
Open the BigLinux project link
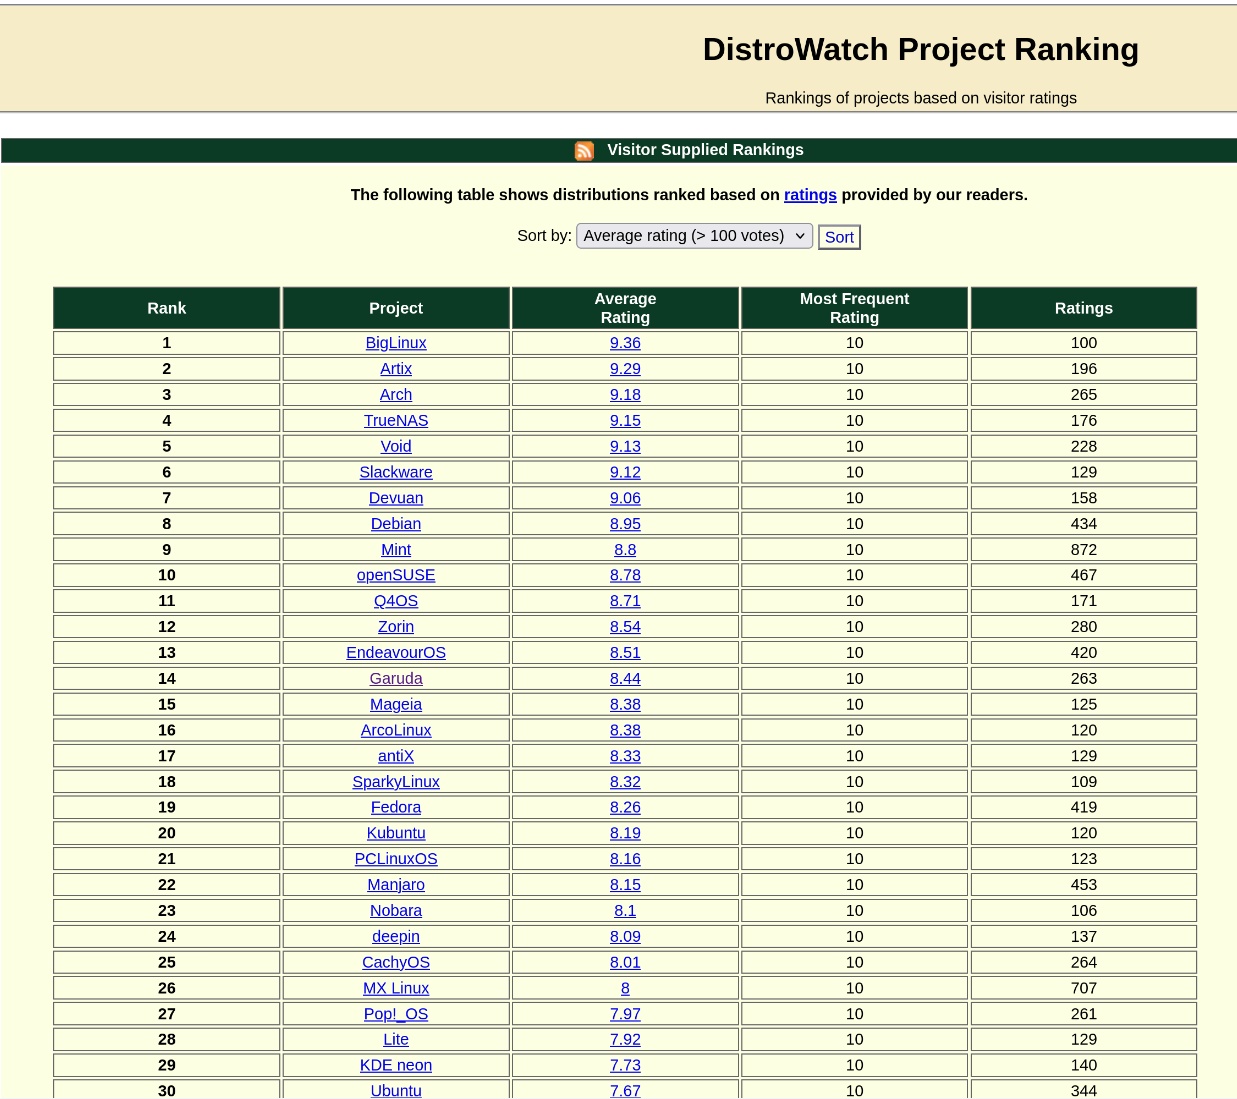396,343
